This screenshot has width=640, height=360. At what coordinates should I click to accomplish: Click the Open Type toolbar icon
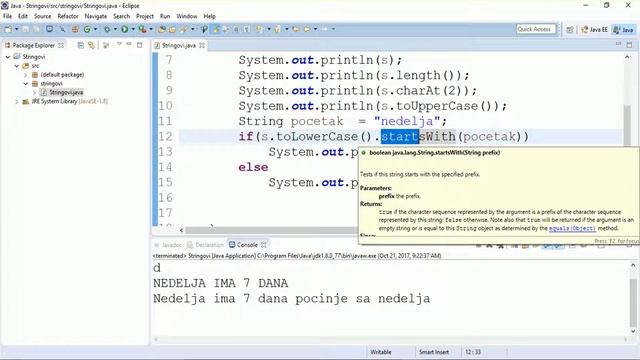(x=162, y=29)
